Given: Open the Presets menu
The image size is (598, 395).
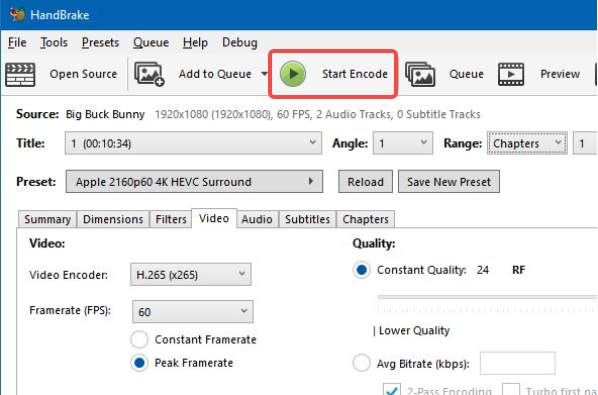Looking at the screenshot, I should pos(100,42).
